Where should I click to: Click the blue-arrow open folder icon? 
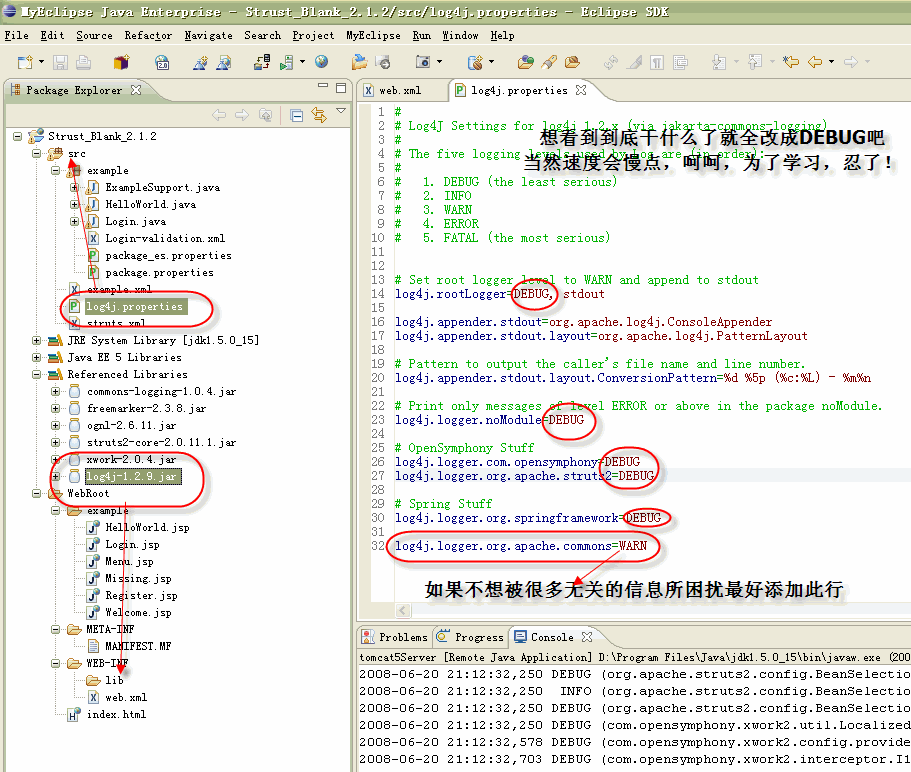click(360, 62)
